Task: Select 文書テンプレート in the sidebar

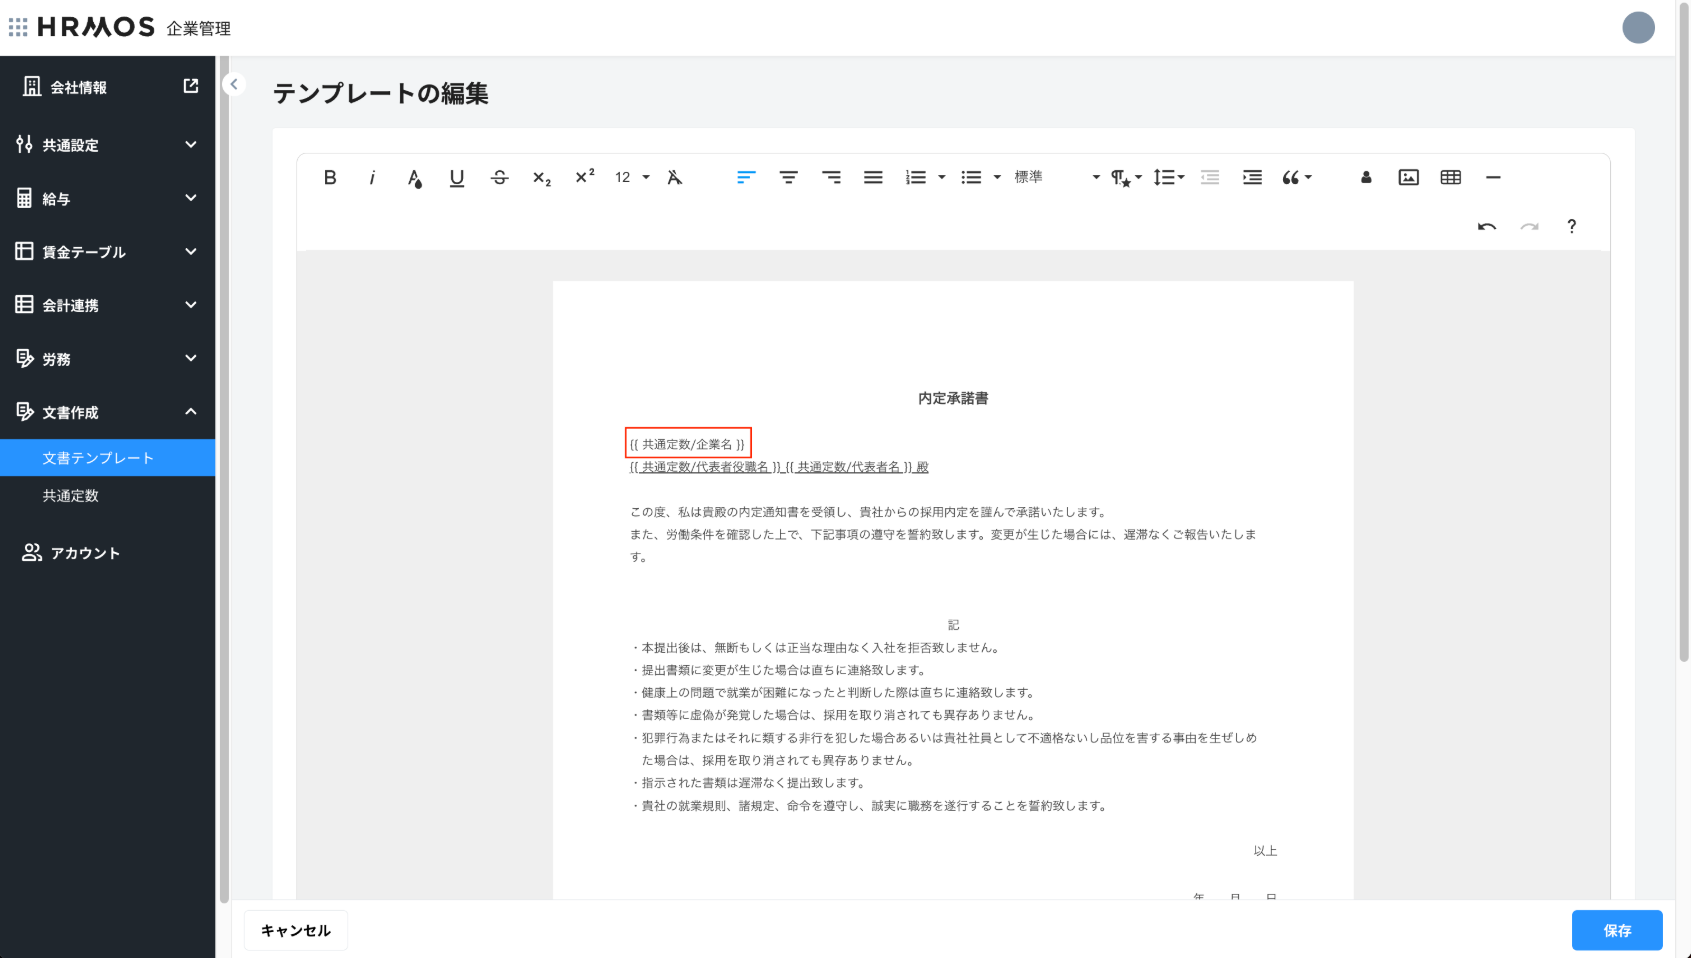Action: point(98,458)
